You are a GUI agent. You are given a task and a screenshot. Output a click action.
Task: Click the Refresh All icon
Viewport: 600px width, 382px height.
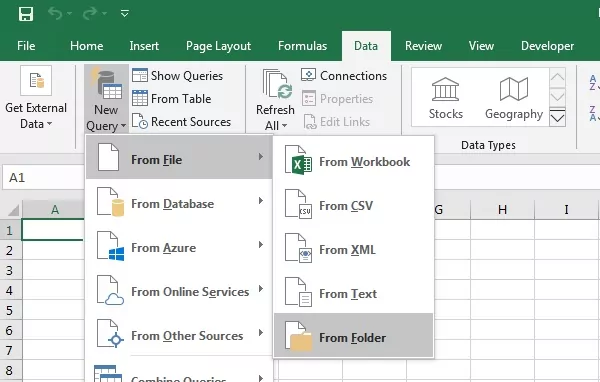pos(277,84)
